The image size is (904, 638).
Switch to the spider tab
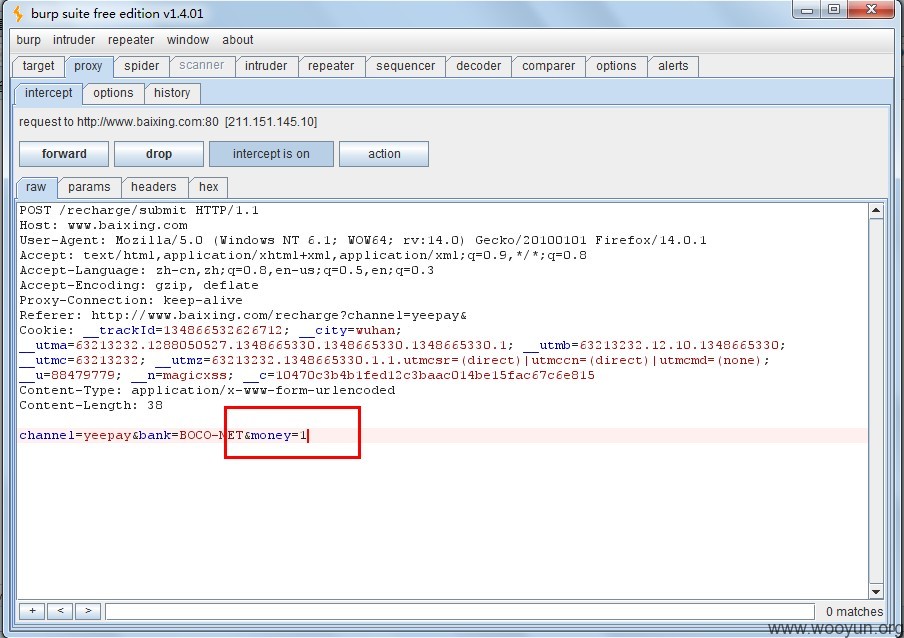141,66
